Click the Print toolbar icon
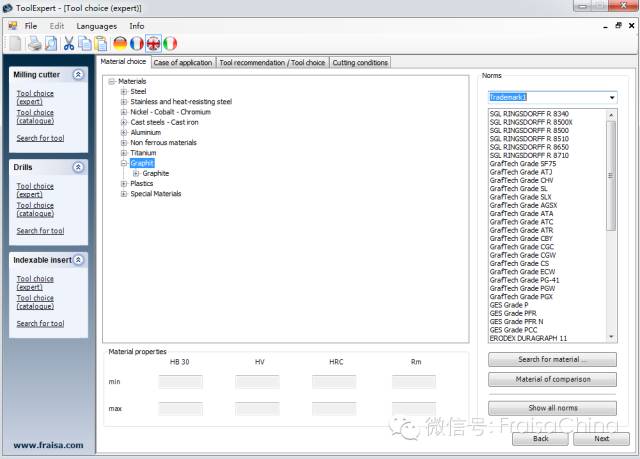The height and width of the screenshot is (459, 640). [35, 43]
